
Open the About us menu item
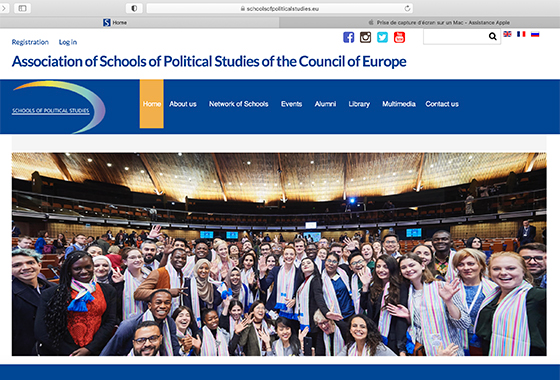(x=183, y=104)
